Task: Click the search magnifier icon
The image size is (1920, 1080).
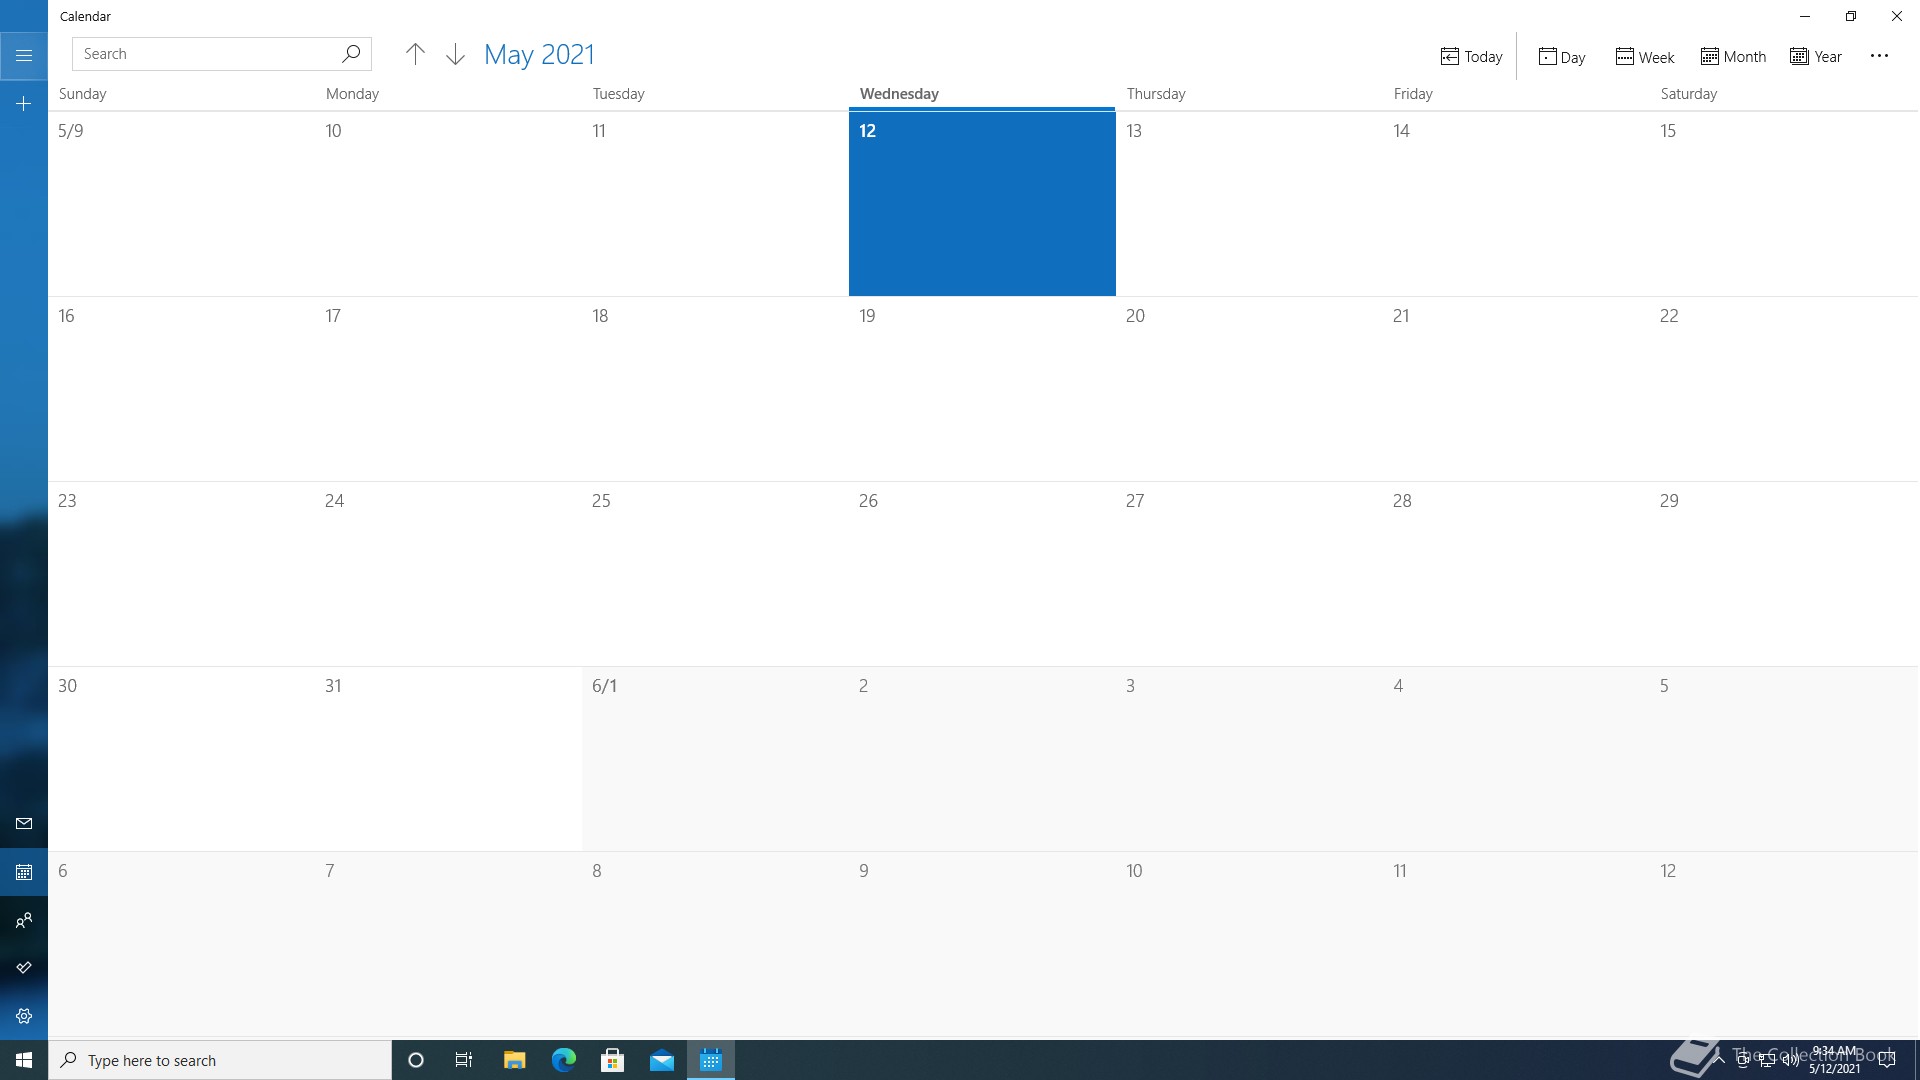Action: point(351,54)
